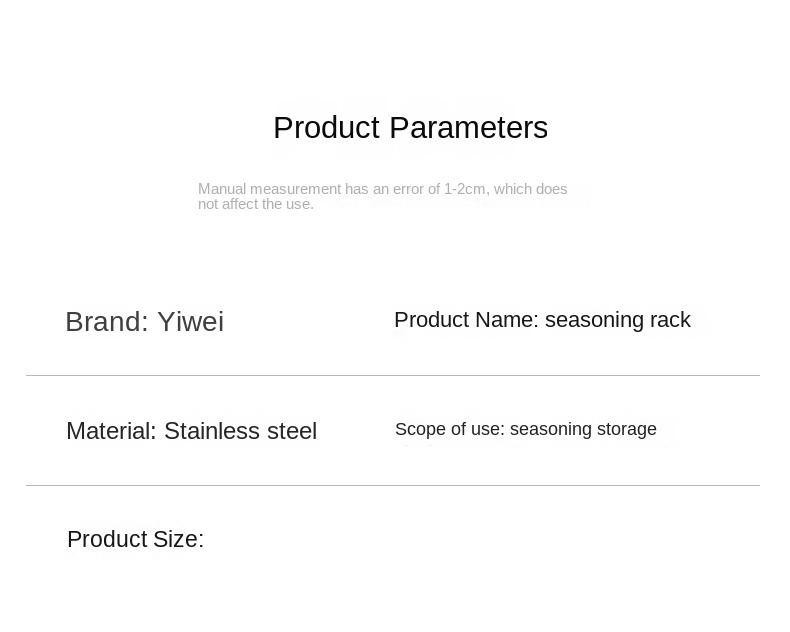Click the words seasoning storage
The width and height of the screenshot is (790, 632).
[583, 429]
